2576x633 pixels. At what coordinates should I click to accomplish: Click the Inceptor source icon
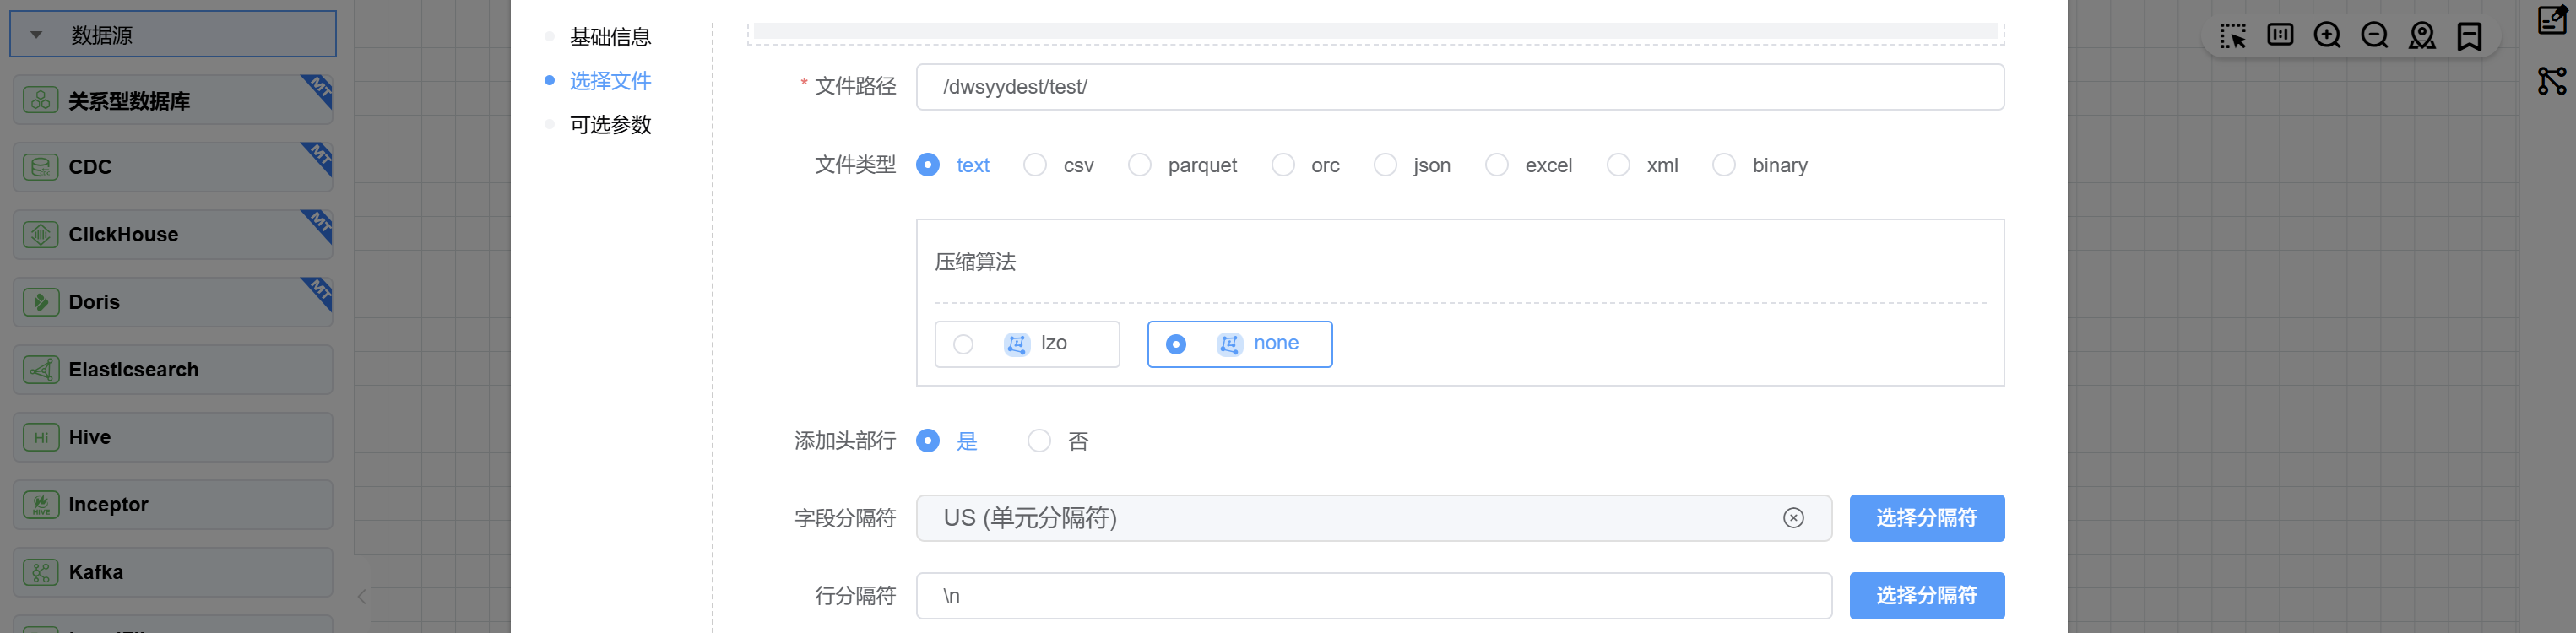tap(41, 505)
